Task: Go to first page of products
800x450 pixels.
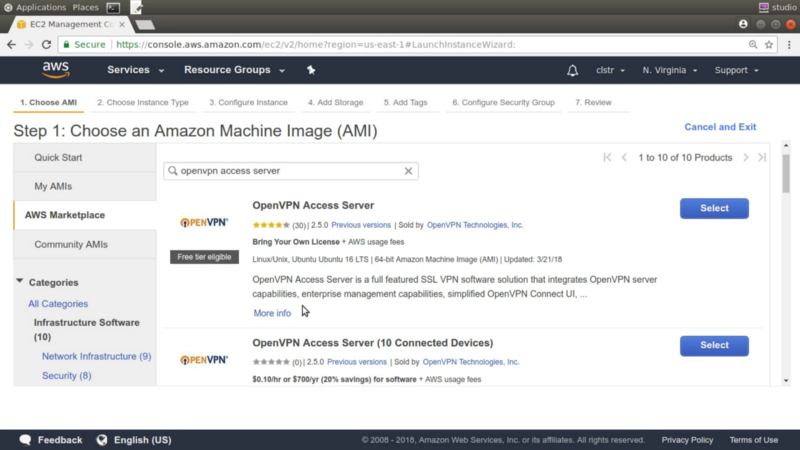Action: pyautogui.click(x=607, y=157)
